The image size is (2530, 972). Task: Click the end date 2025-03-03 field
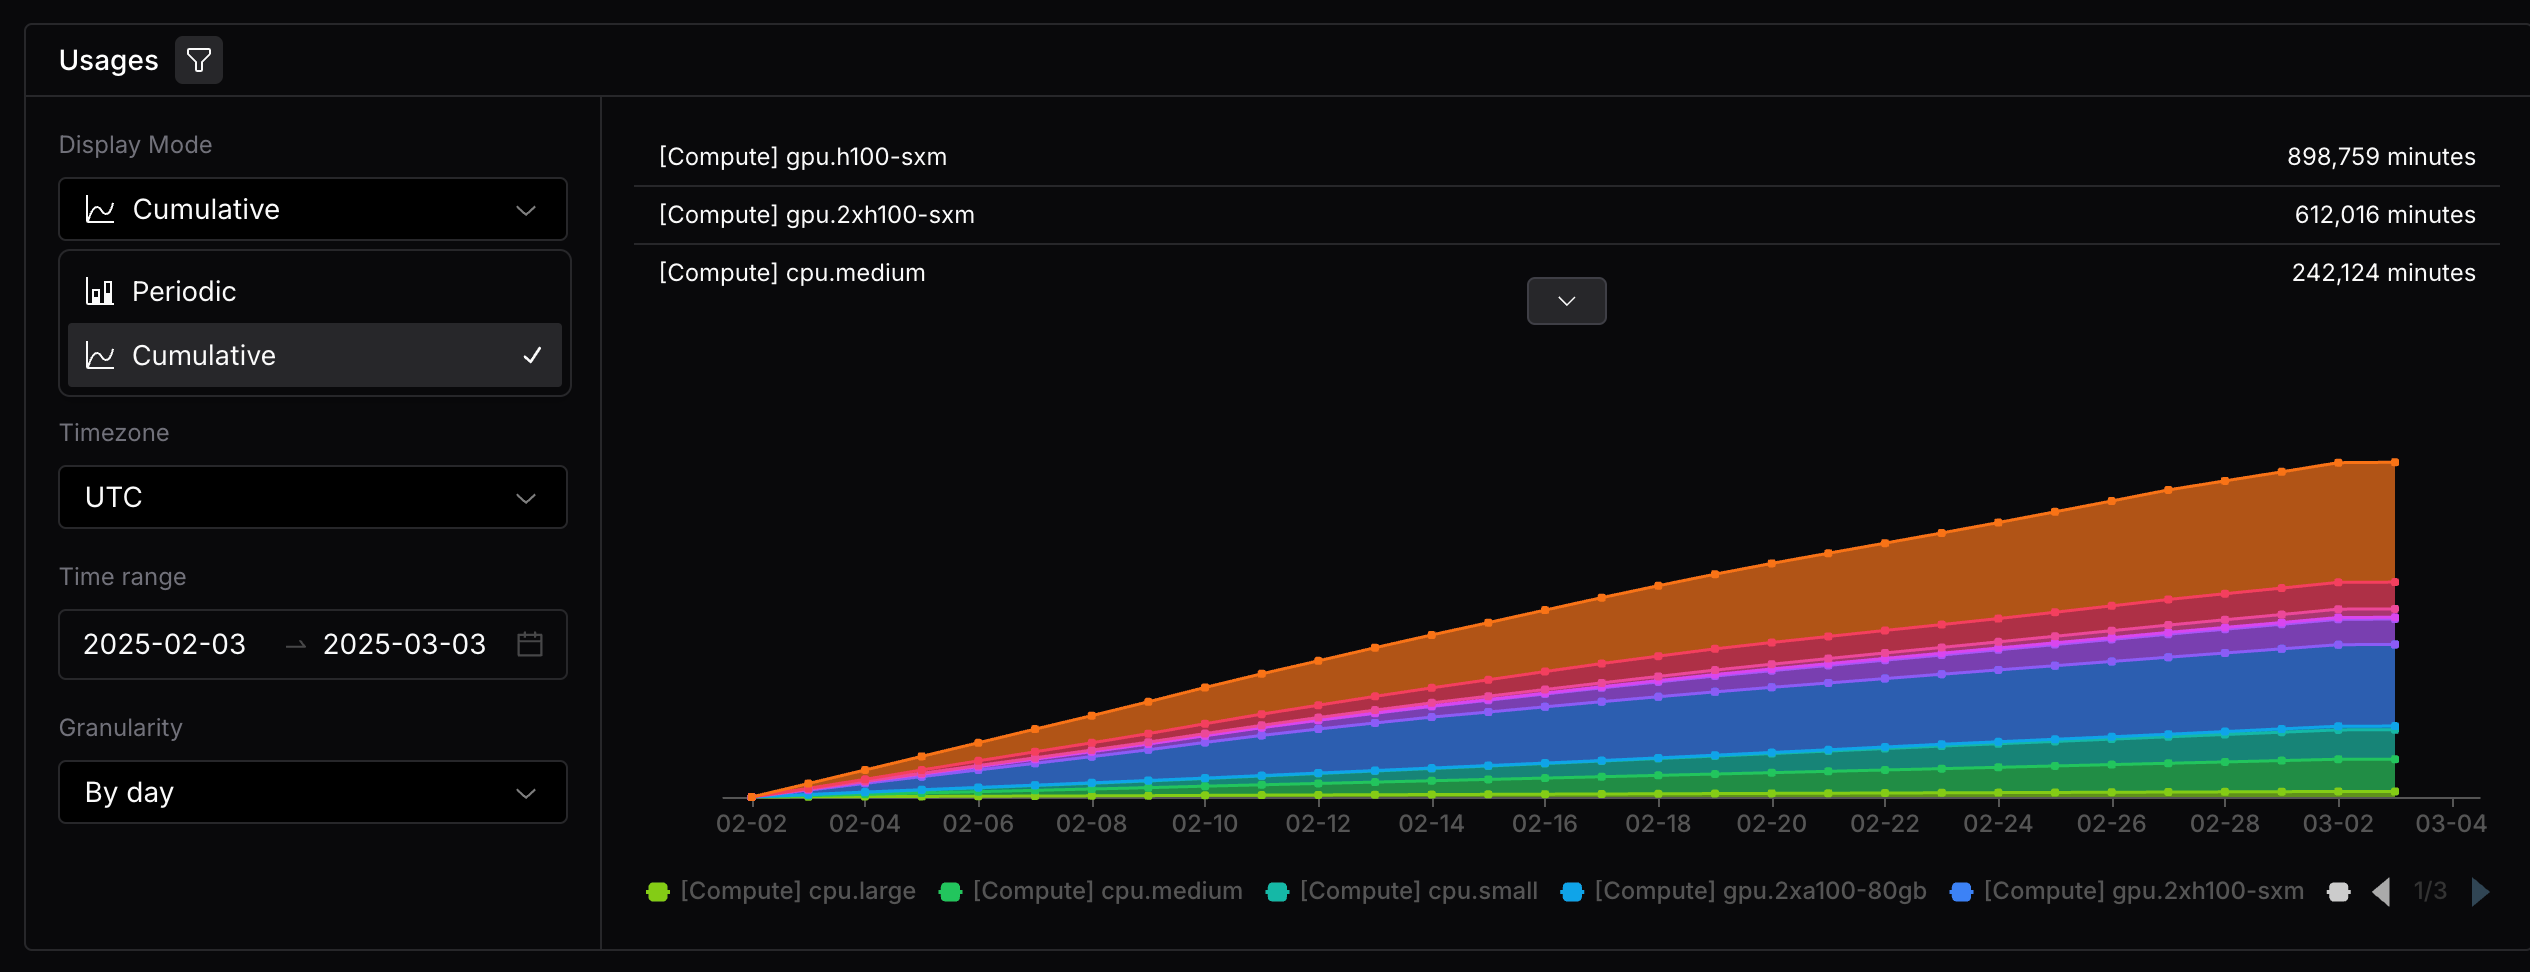coord(404,644)
